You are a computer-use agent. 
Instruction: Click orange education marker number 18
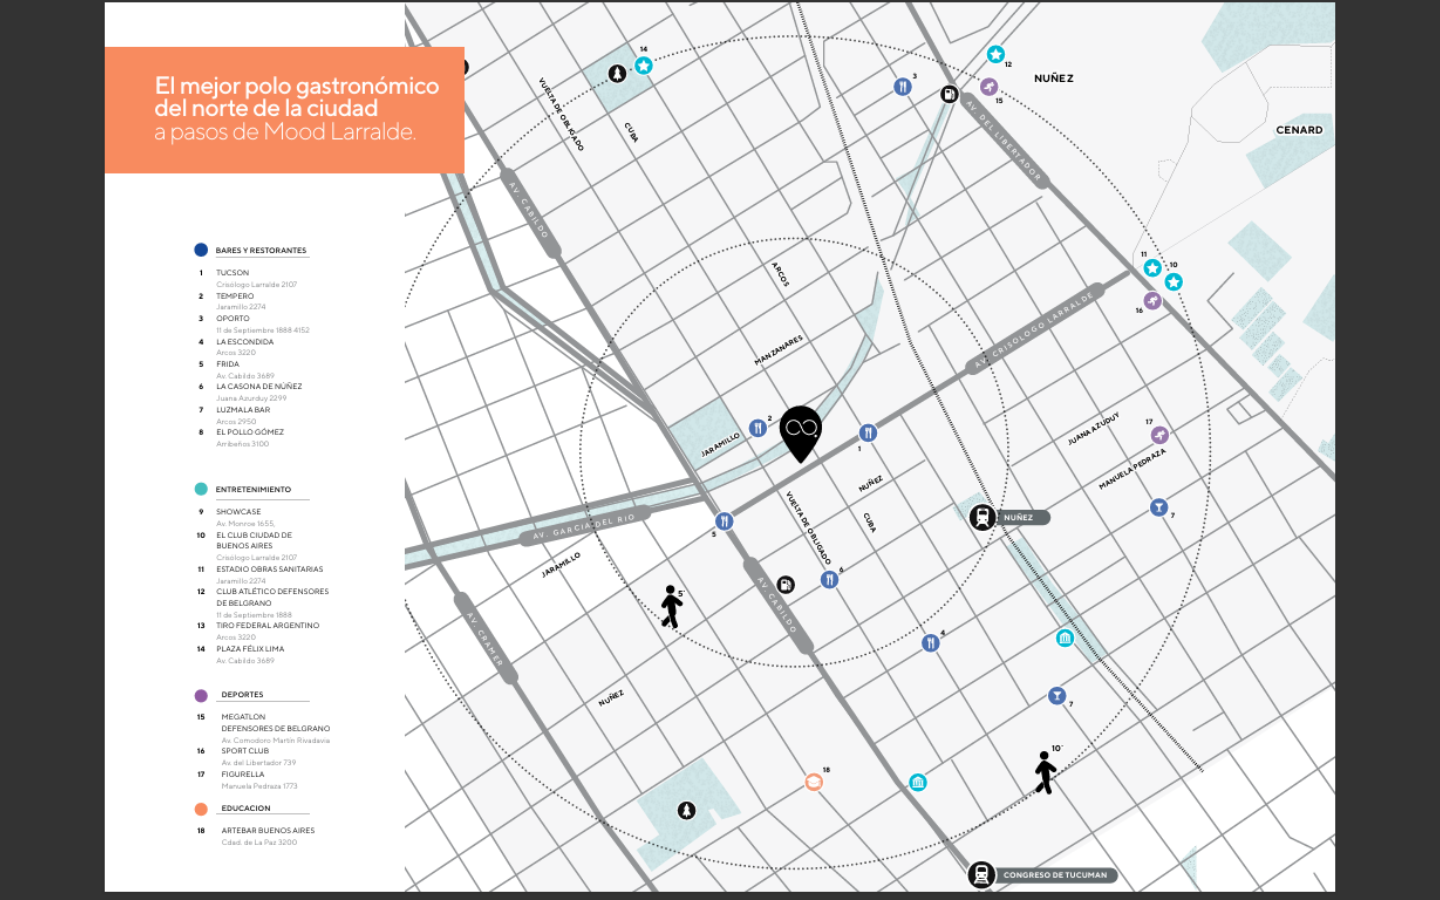click(814, 782)
